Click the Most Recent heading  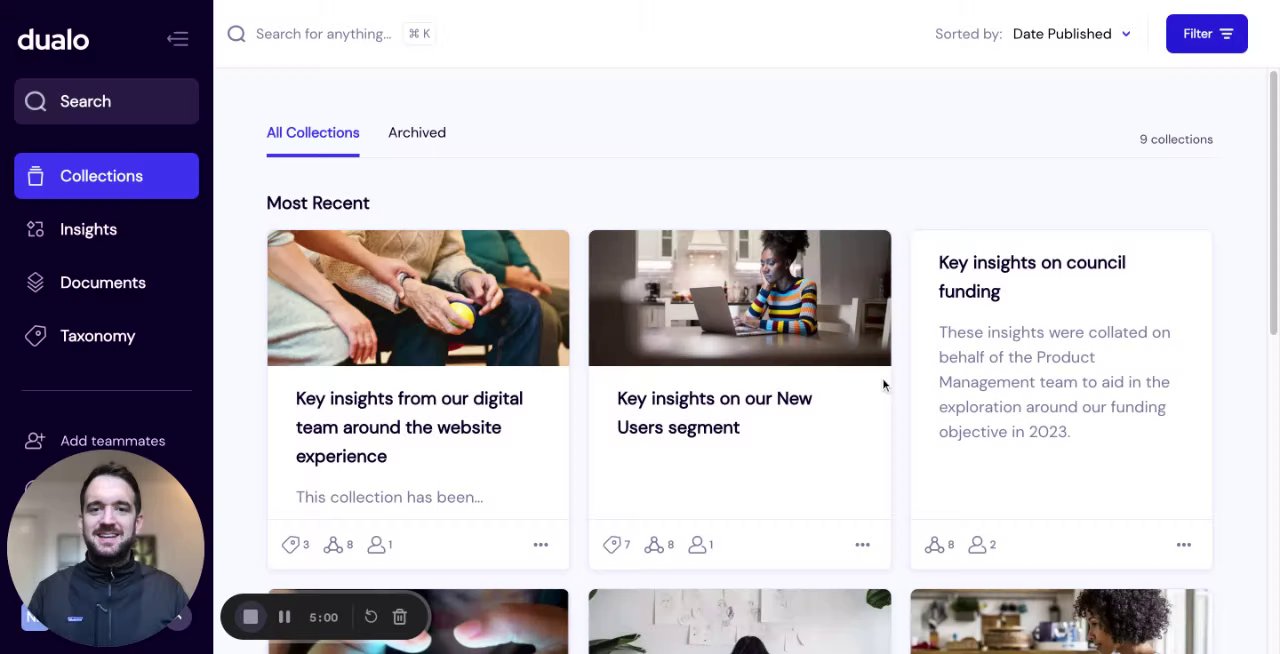318,203
